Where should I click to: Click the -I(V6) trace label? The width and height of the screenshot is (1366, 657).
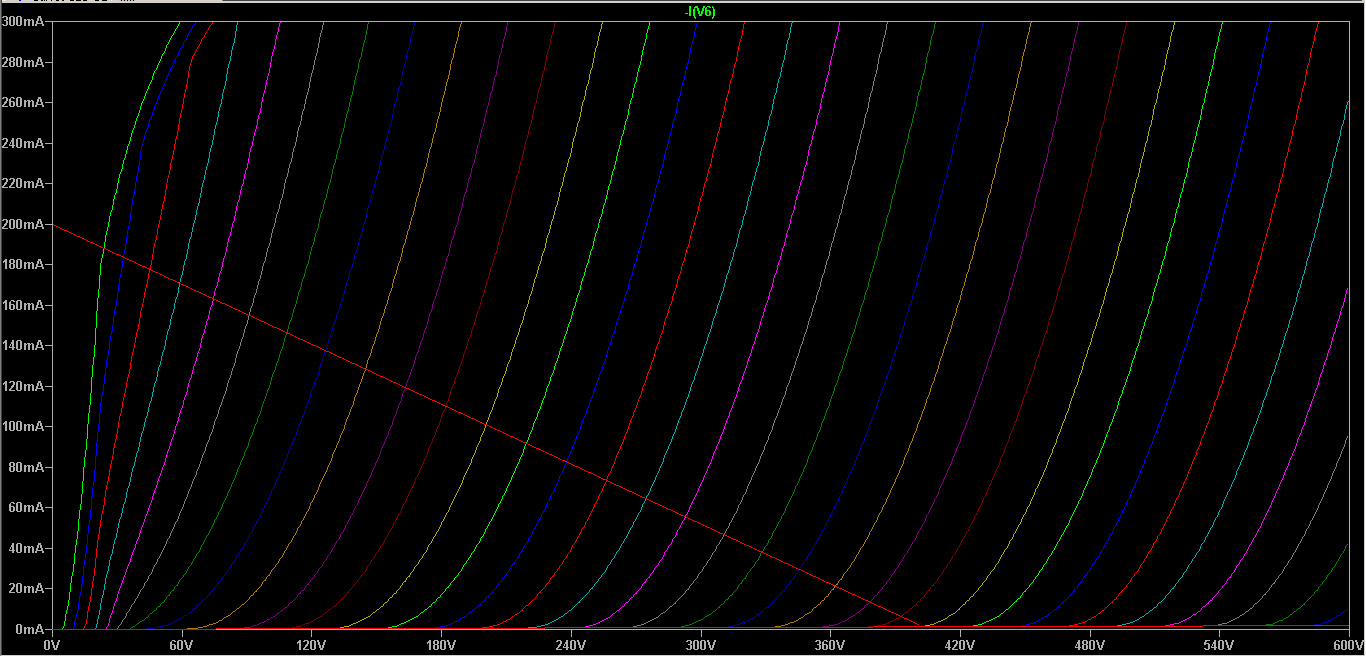point(699,11)
